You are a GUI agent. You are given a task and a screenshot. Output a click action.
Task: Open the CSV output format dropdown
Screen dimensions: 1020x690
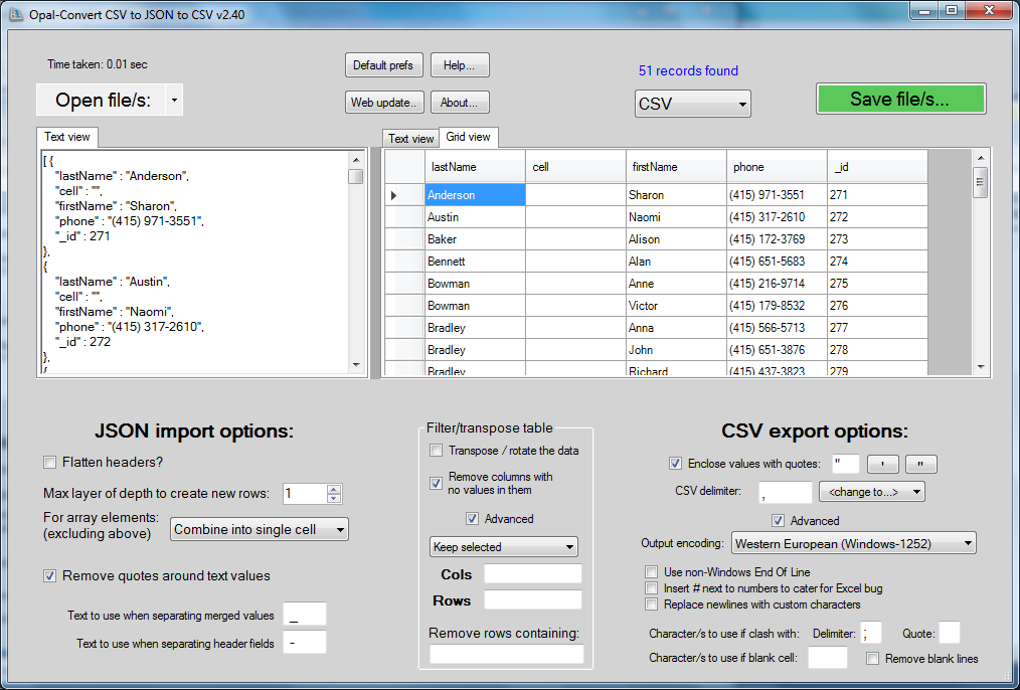click(x=693, y=104)
